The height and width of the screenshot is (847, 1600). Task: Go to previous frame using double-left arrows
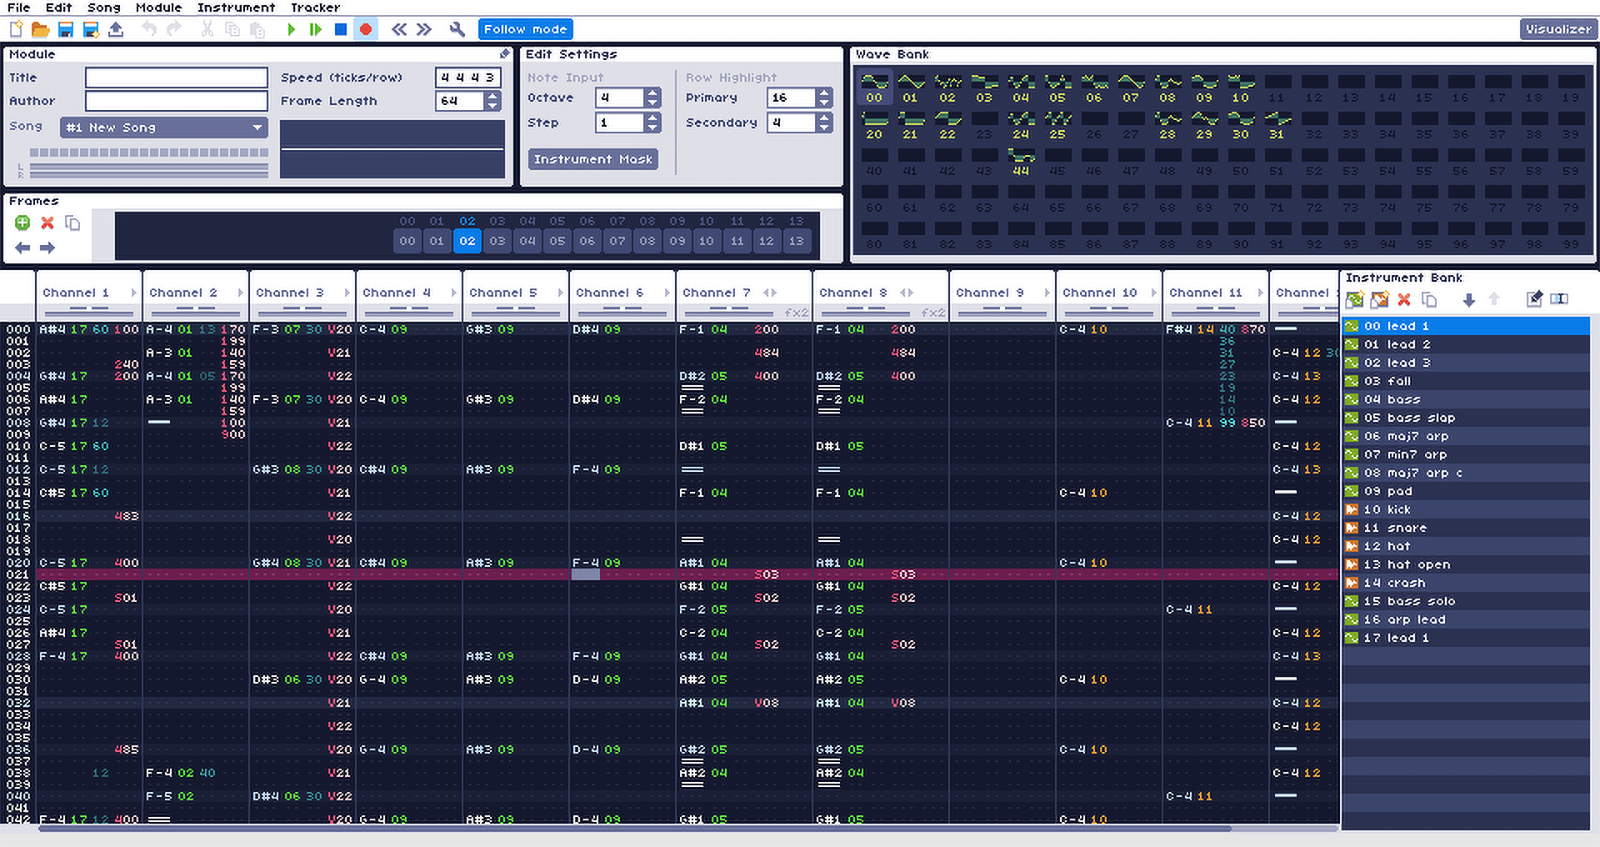point(399,29)
